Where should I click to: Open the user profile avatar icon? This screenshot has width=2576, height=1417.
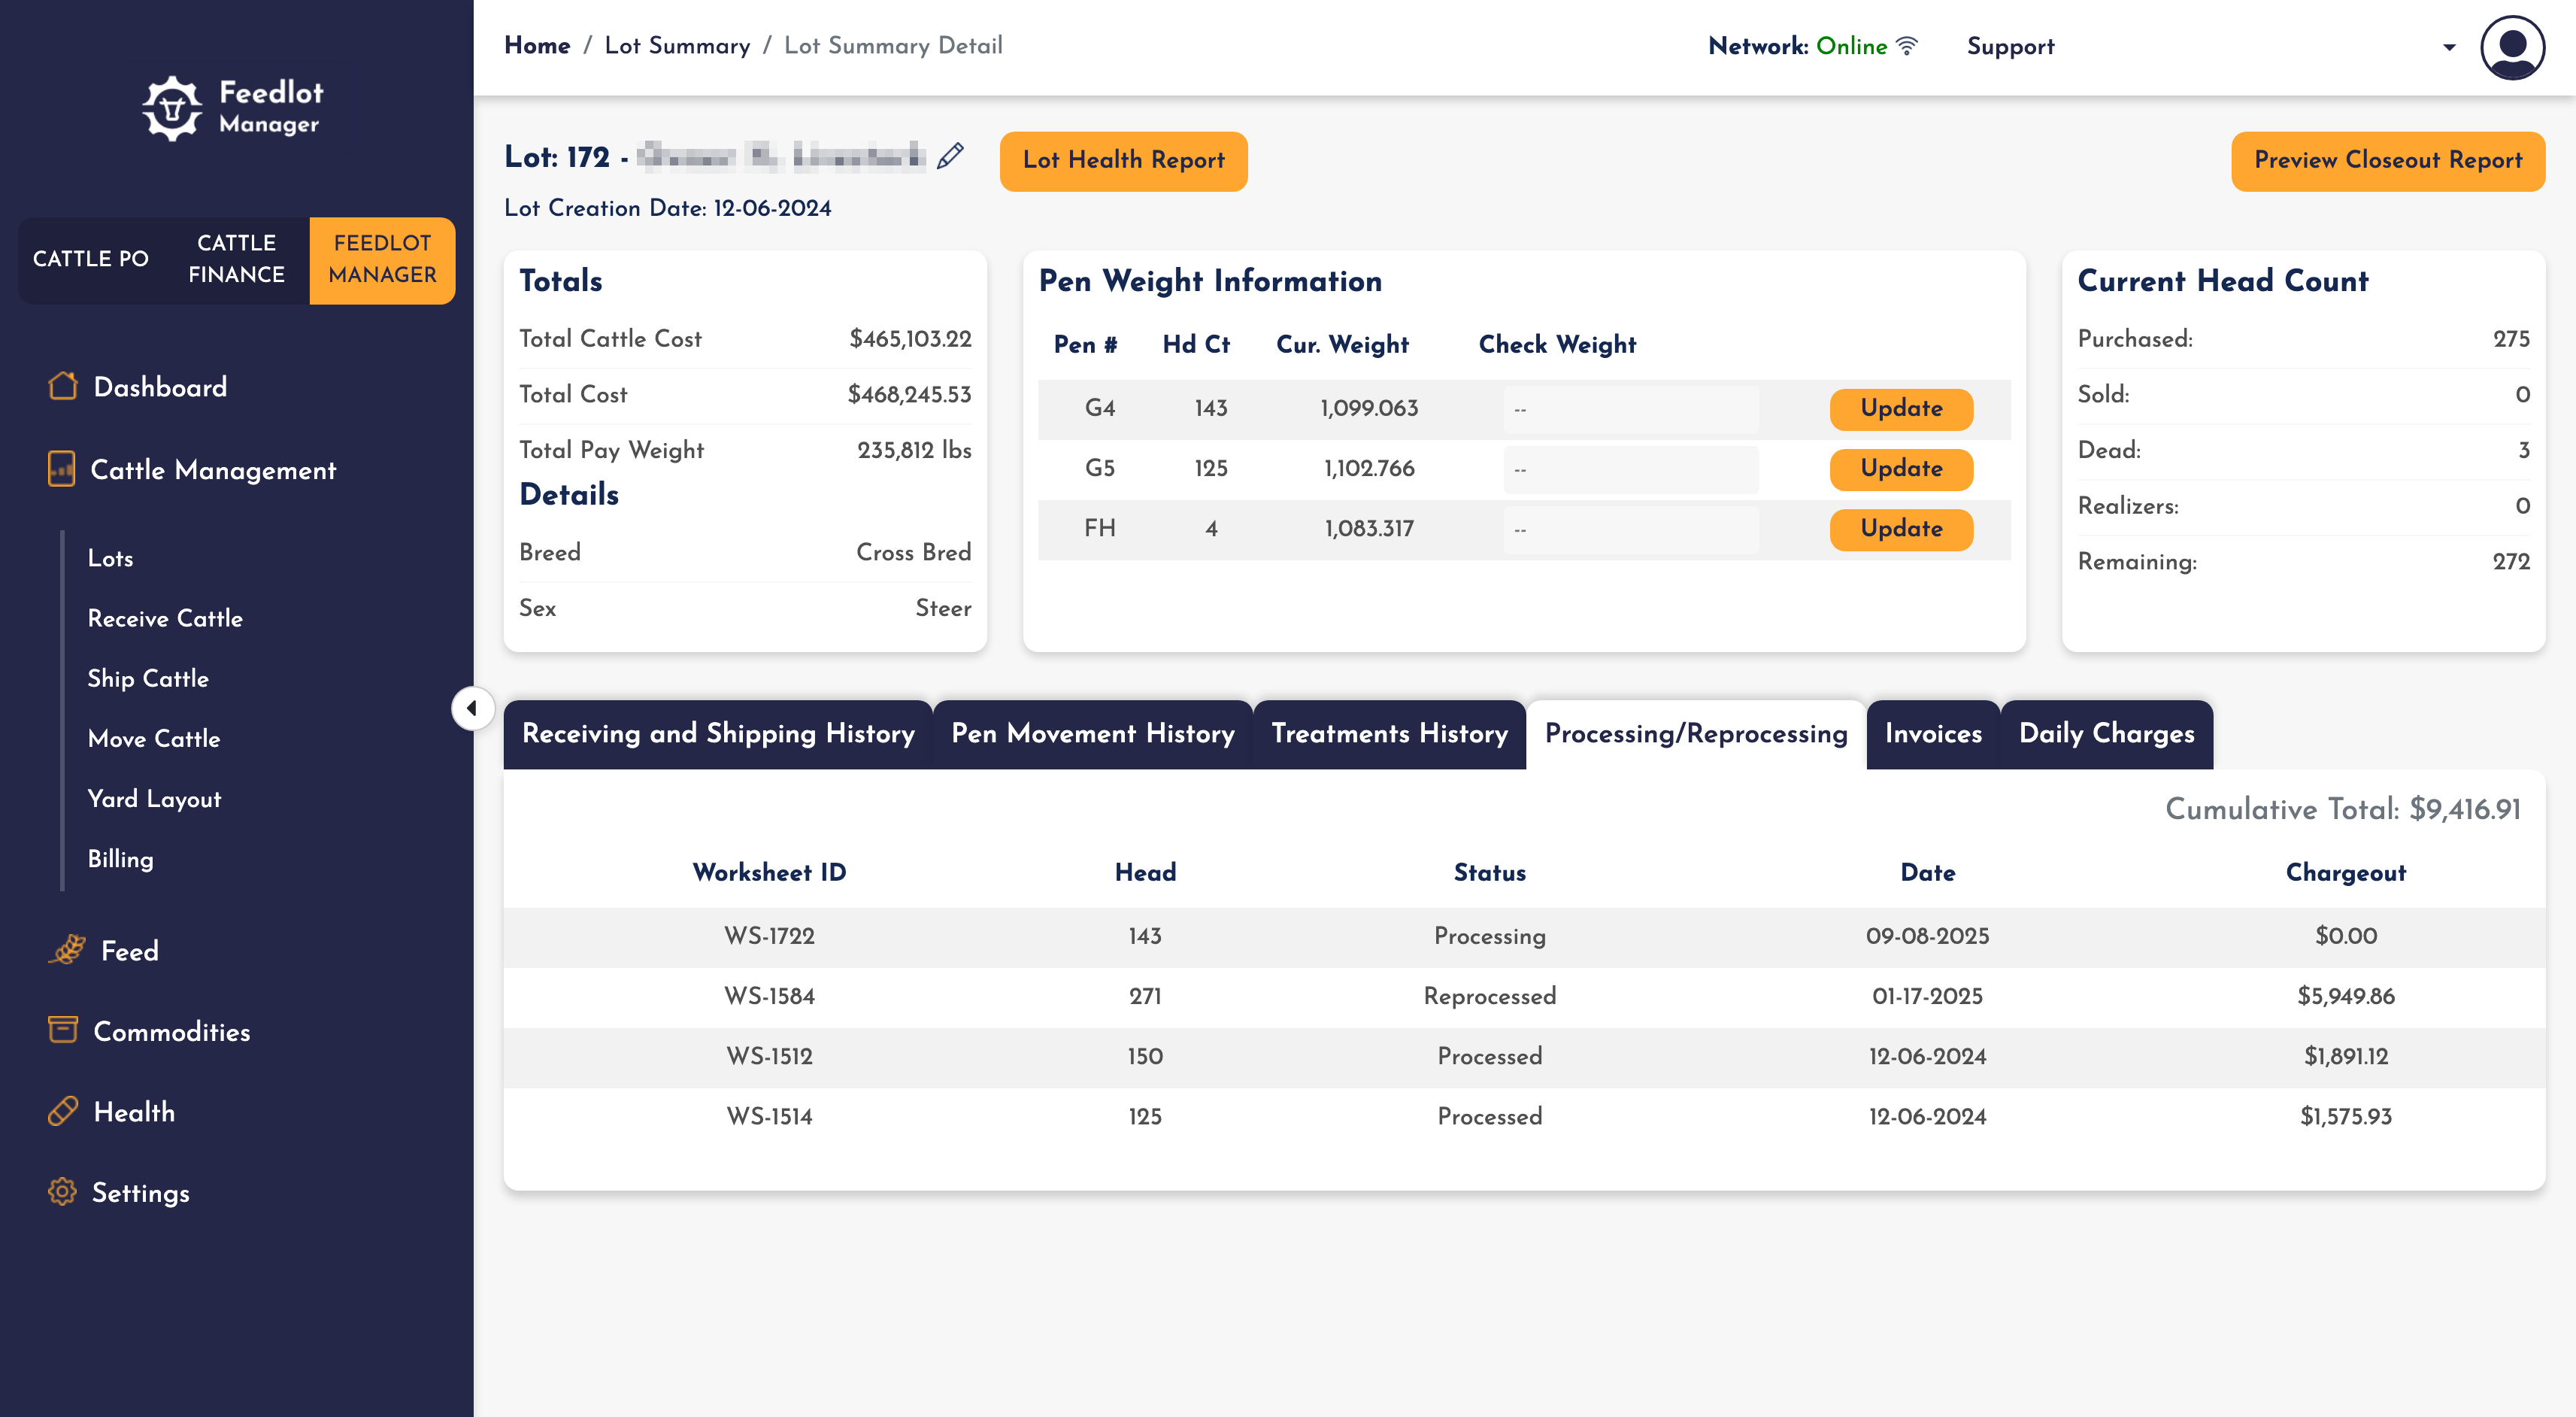click(2512, 47)
